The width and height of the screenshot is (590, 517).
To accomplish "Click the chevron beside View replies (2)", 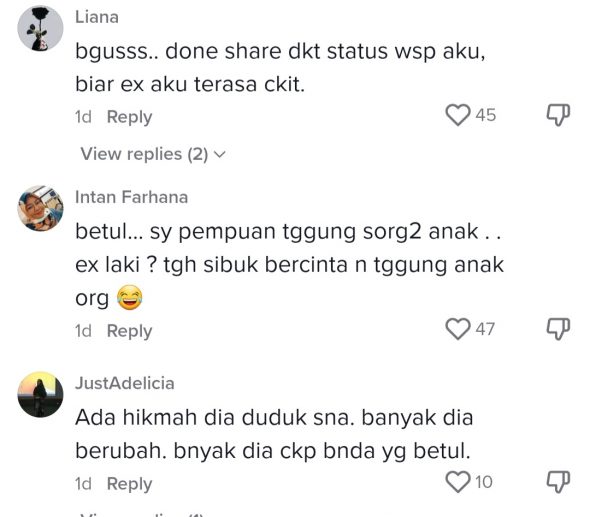I will click(x=219, y=154).
